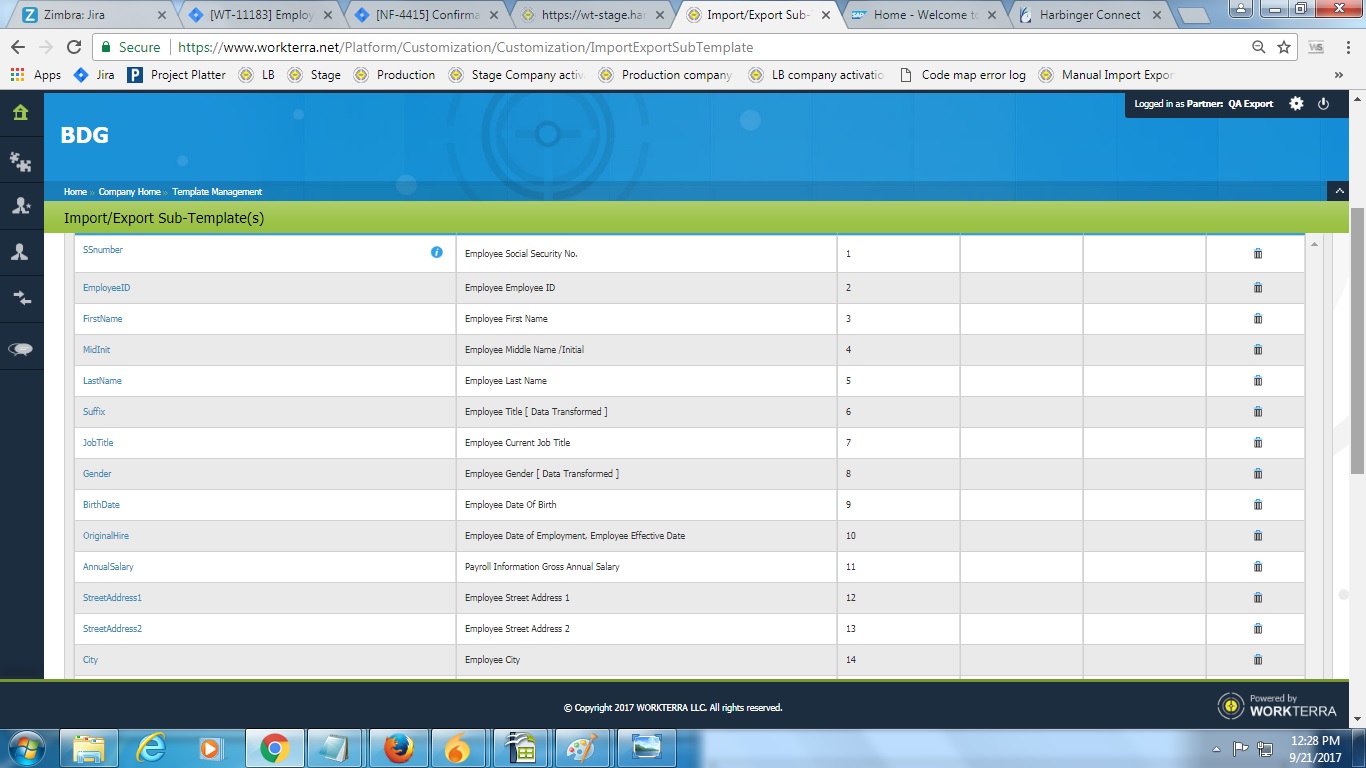The width and height of the screenshot is (1366, 768).
Task: Click the settings gear icon in header
Action: [x=1296, y=104]
